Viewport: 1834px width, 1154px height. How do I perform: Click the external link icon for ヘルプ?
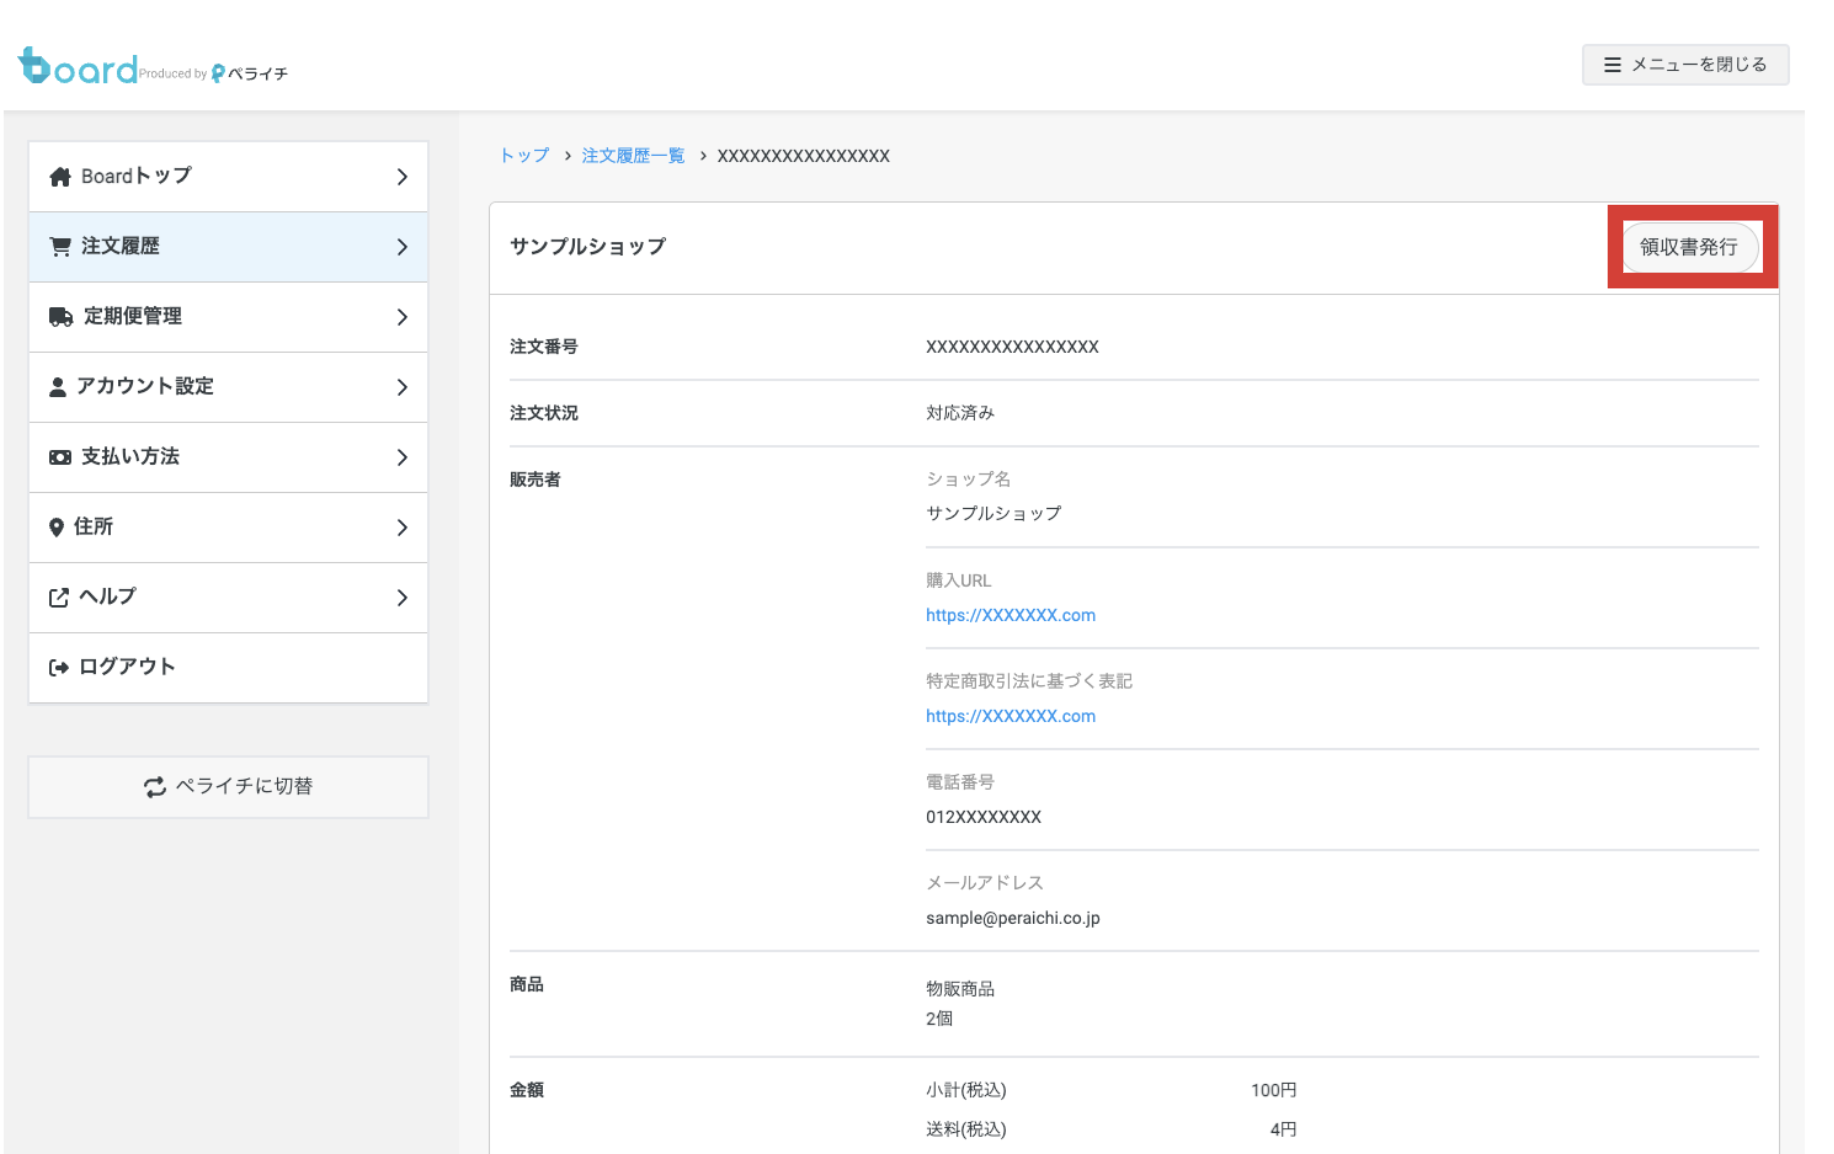[x=59, y=597]
